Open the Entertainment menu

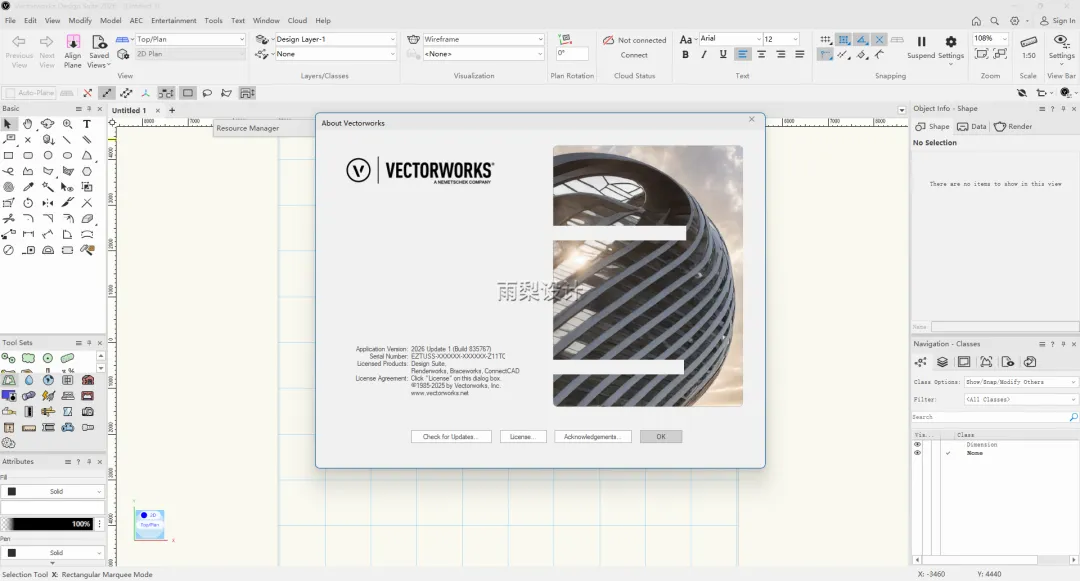(174, 21)
